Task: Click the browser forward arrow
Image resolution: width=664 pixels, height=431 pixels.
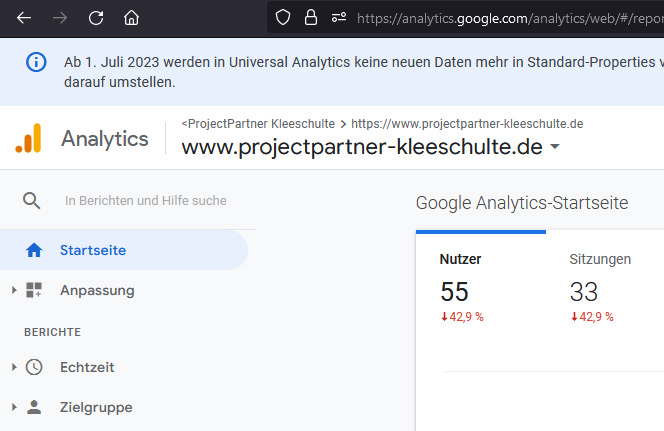Action: pyautogui.click(x=60, y=18)
